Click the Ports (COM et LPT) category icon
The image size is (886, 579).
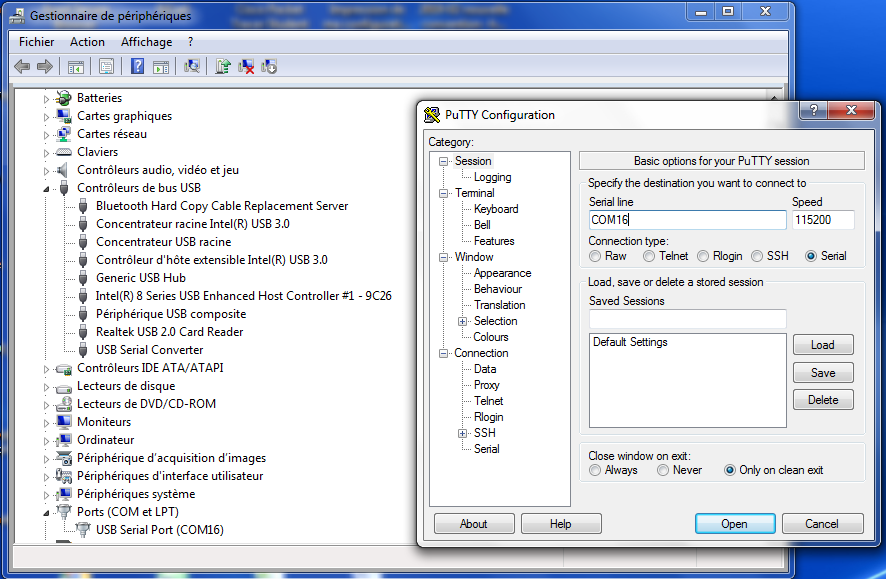pyautogui.click(x=64, y=512)
